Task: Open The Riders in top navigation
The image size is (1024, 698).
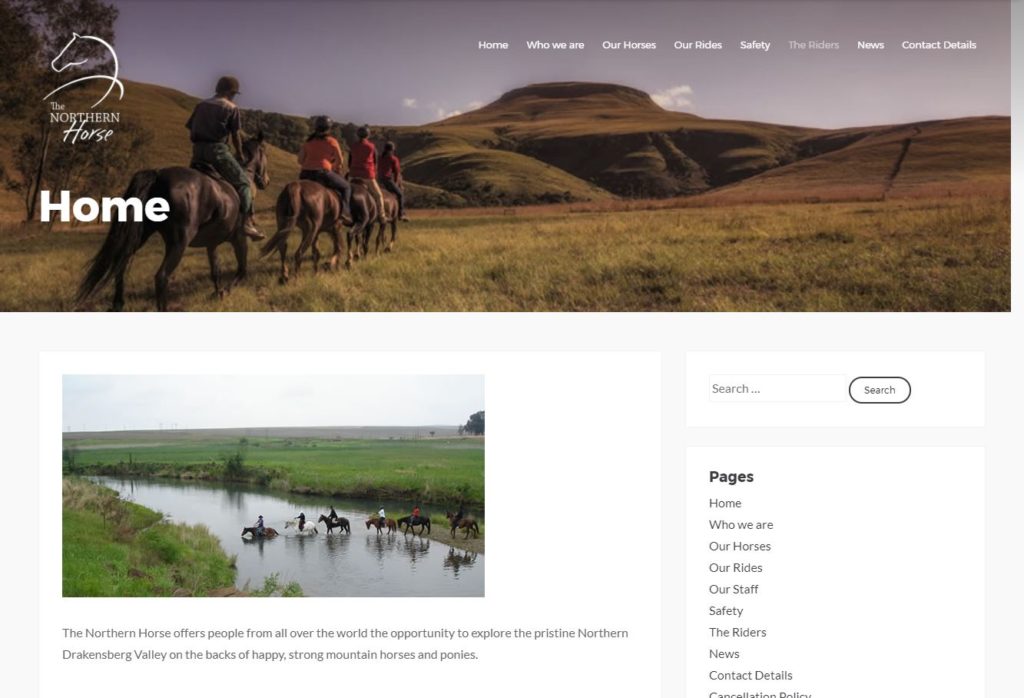Action: tap(814, 45)
